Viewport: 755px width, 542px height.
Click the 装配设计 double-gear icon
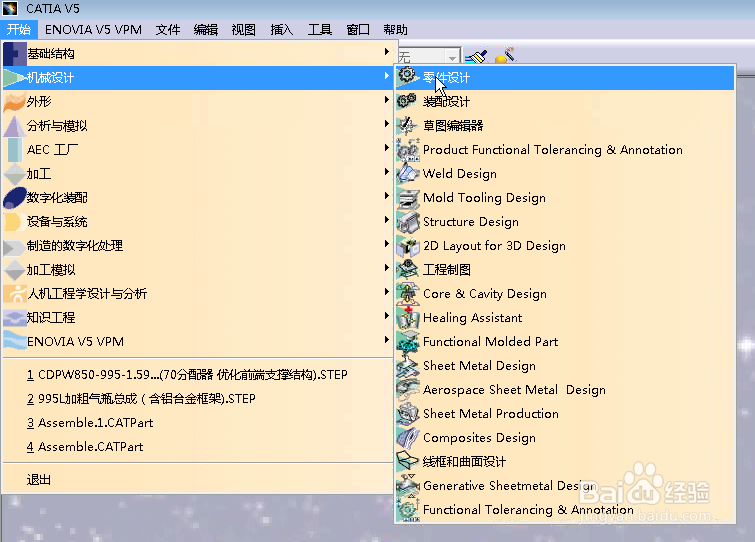(407, 101)
